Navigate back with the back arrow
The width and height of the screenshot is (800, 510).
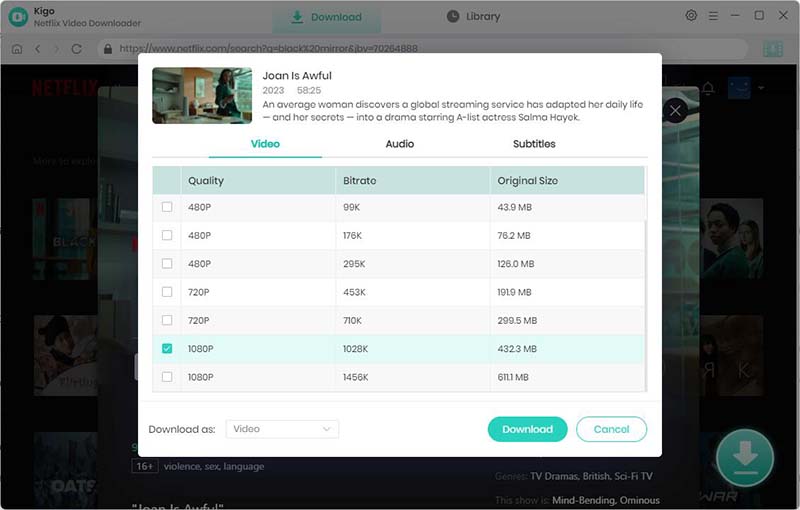click(x=37, y=49)
